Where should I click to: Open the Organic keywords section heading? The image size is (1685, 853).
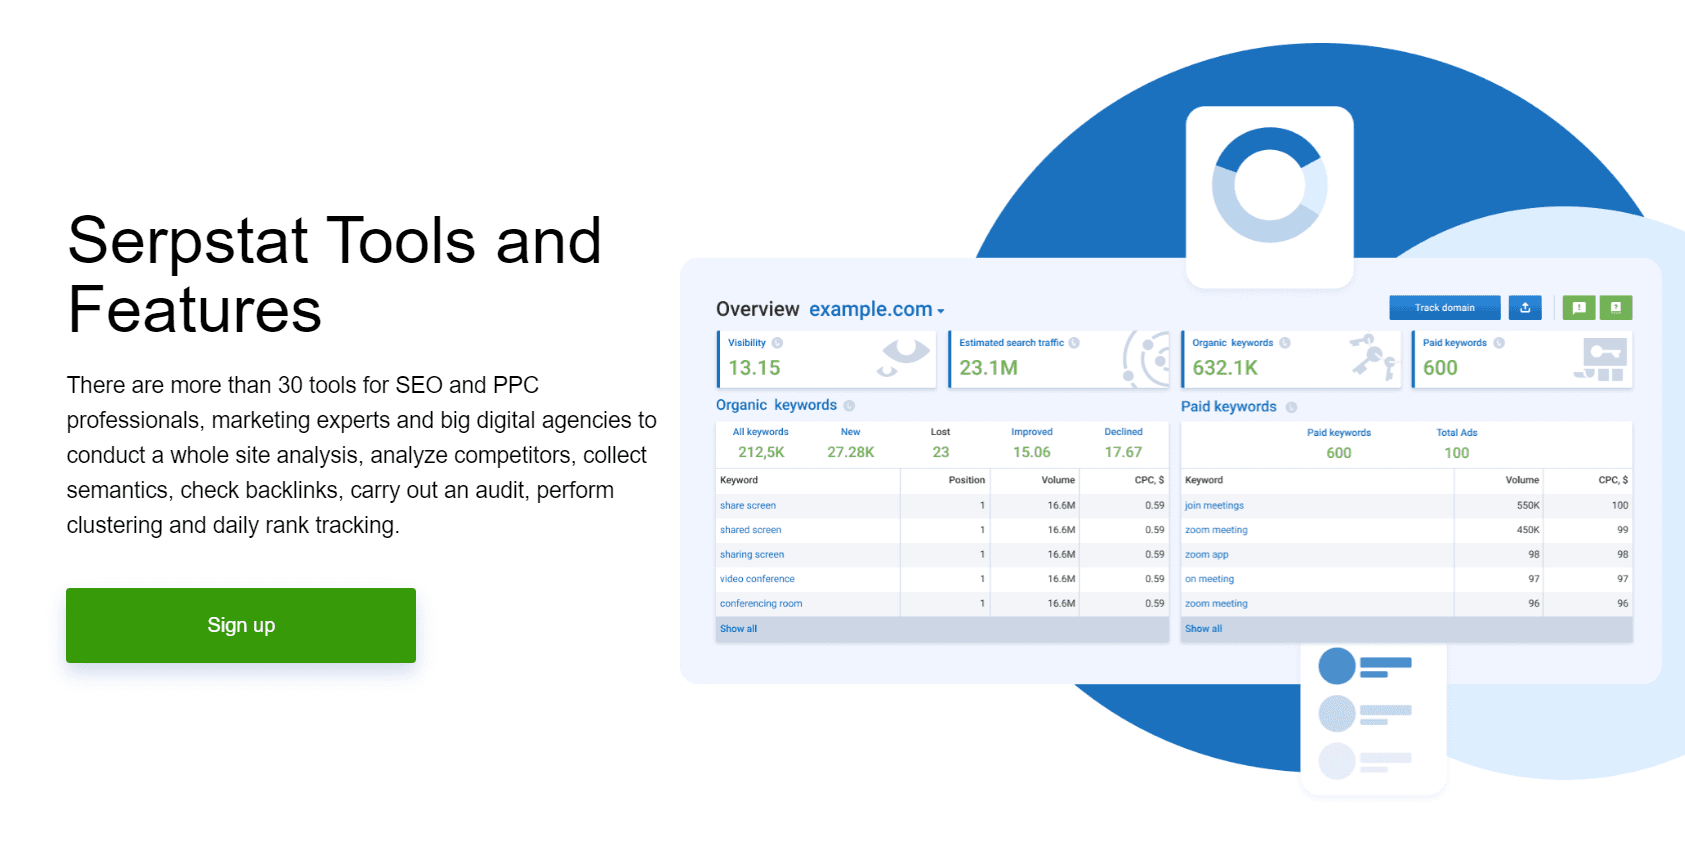pyautogui.click(x=776, y=405)
